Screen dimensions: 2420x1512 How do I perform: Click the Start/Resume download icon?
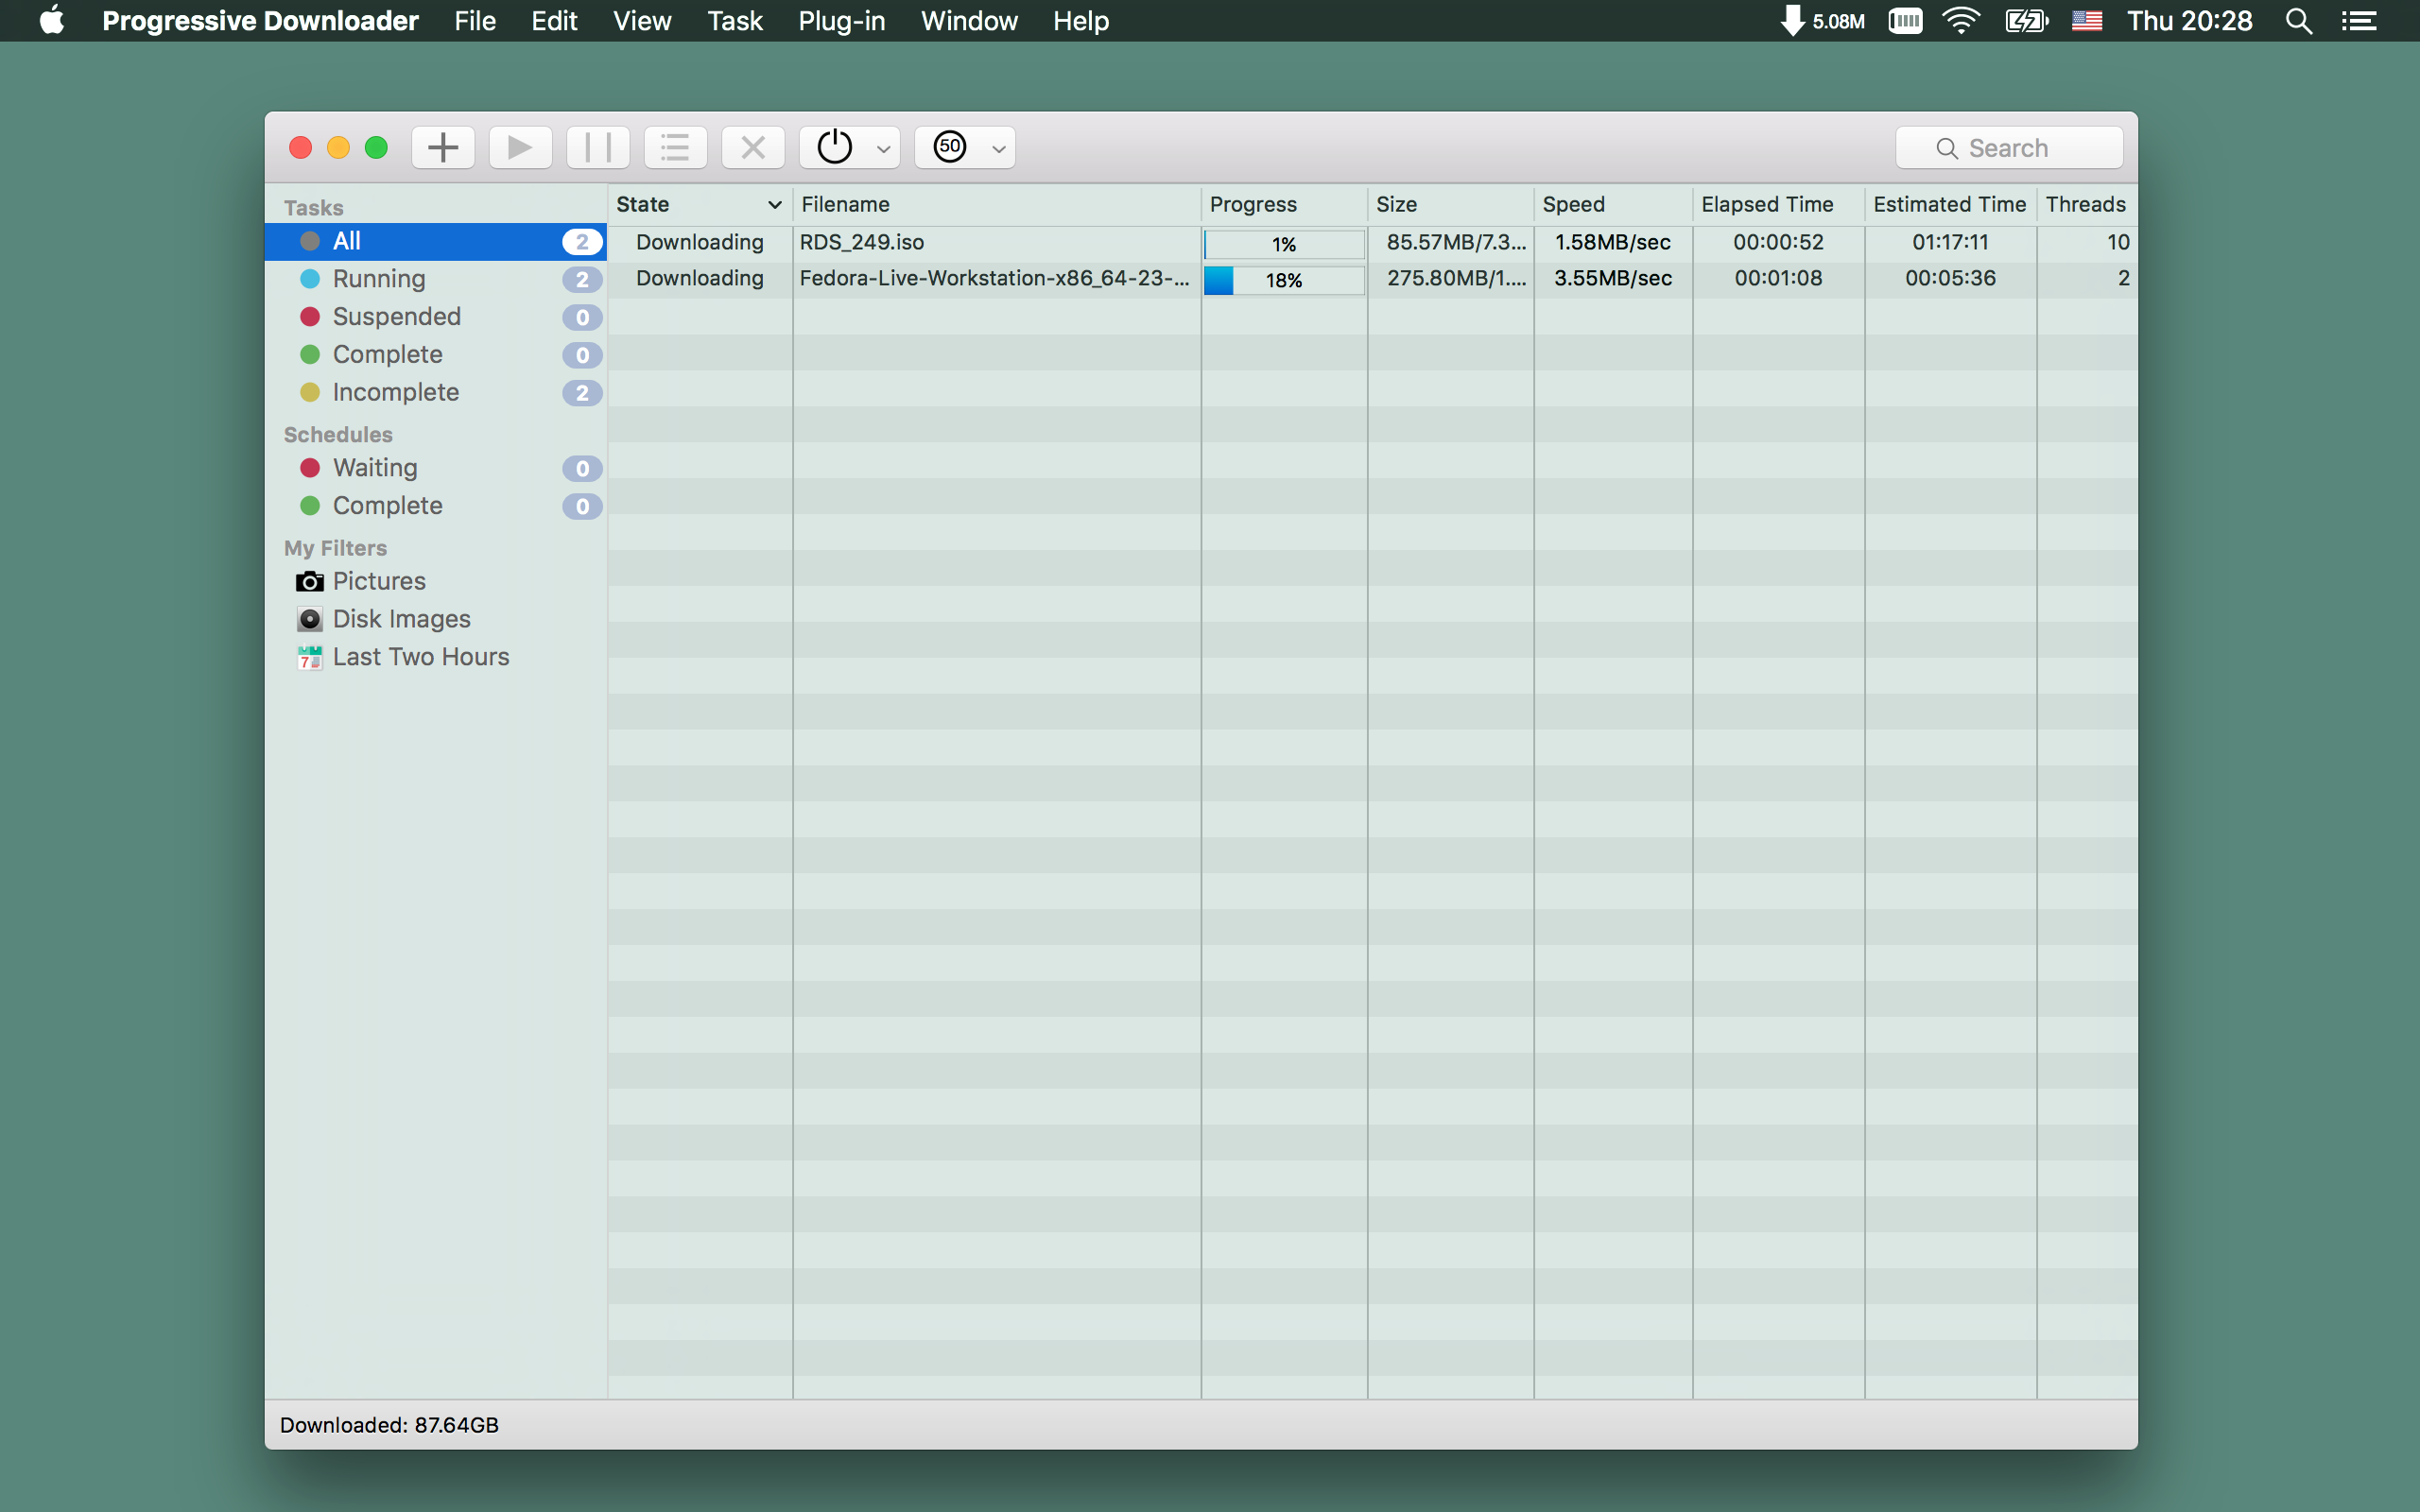pyautogui.click(x=517, y=146)
